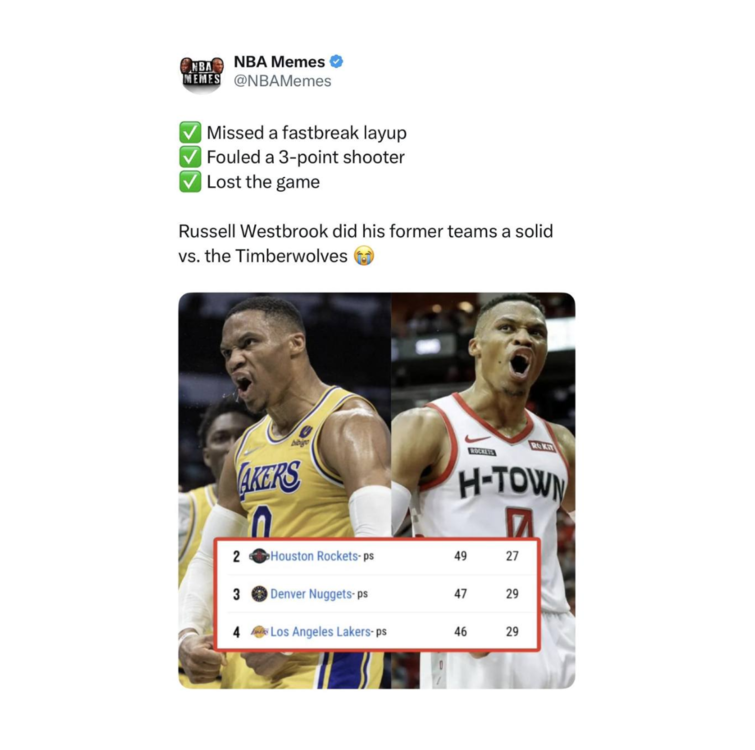Click the Houston Rockets team logo
Screen dimensions: 755x750
[x=259, y=556]
